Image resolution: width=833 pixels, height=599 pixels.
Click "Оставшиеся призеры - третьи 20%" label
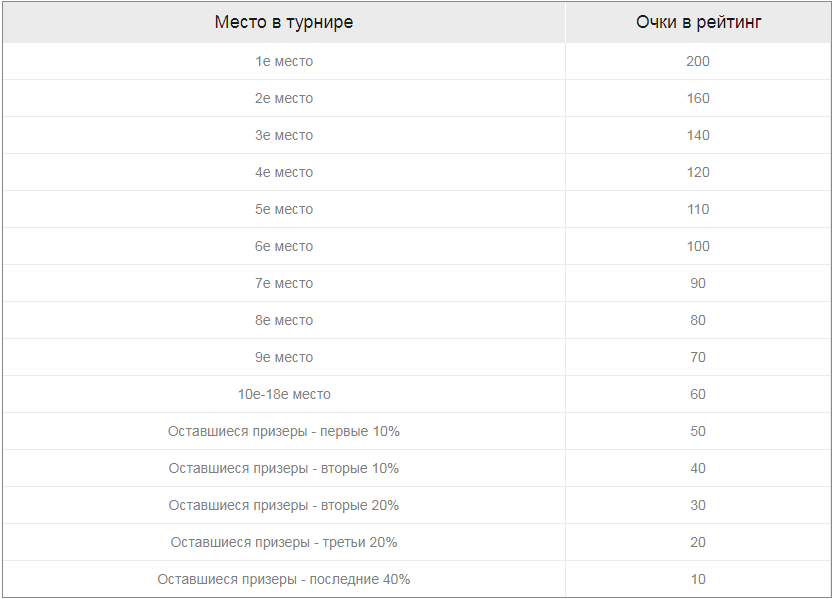284,542
